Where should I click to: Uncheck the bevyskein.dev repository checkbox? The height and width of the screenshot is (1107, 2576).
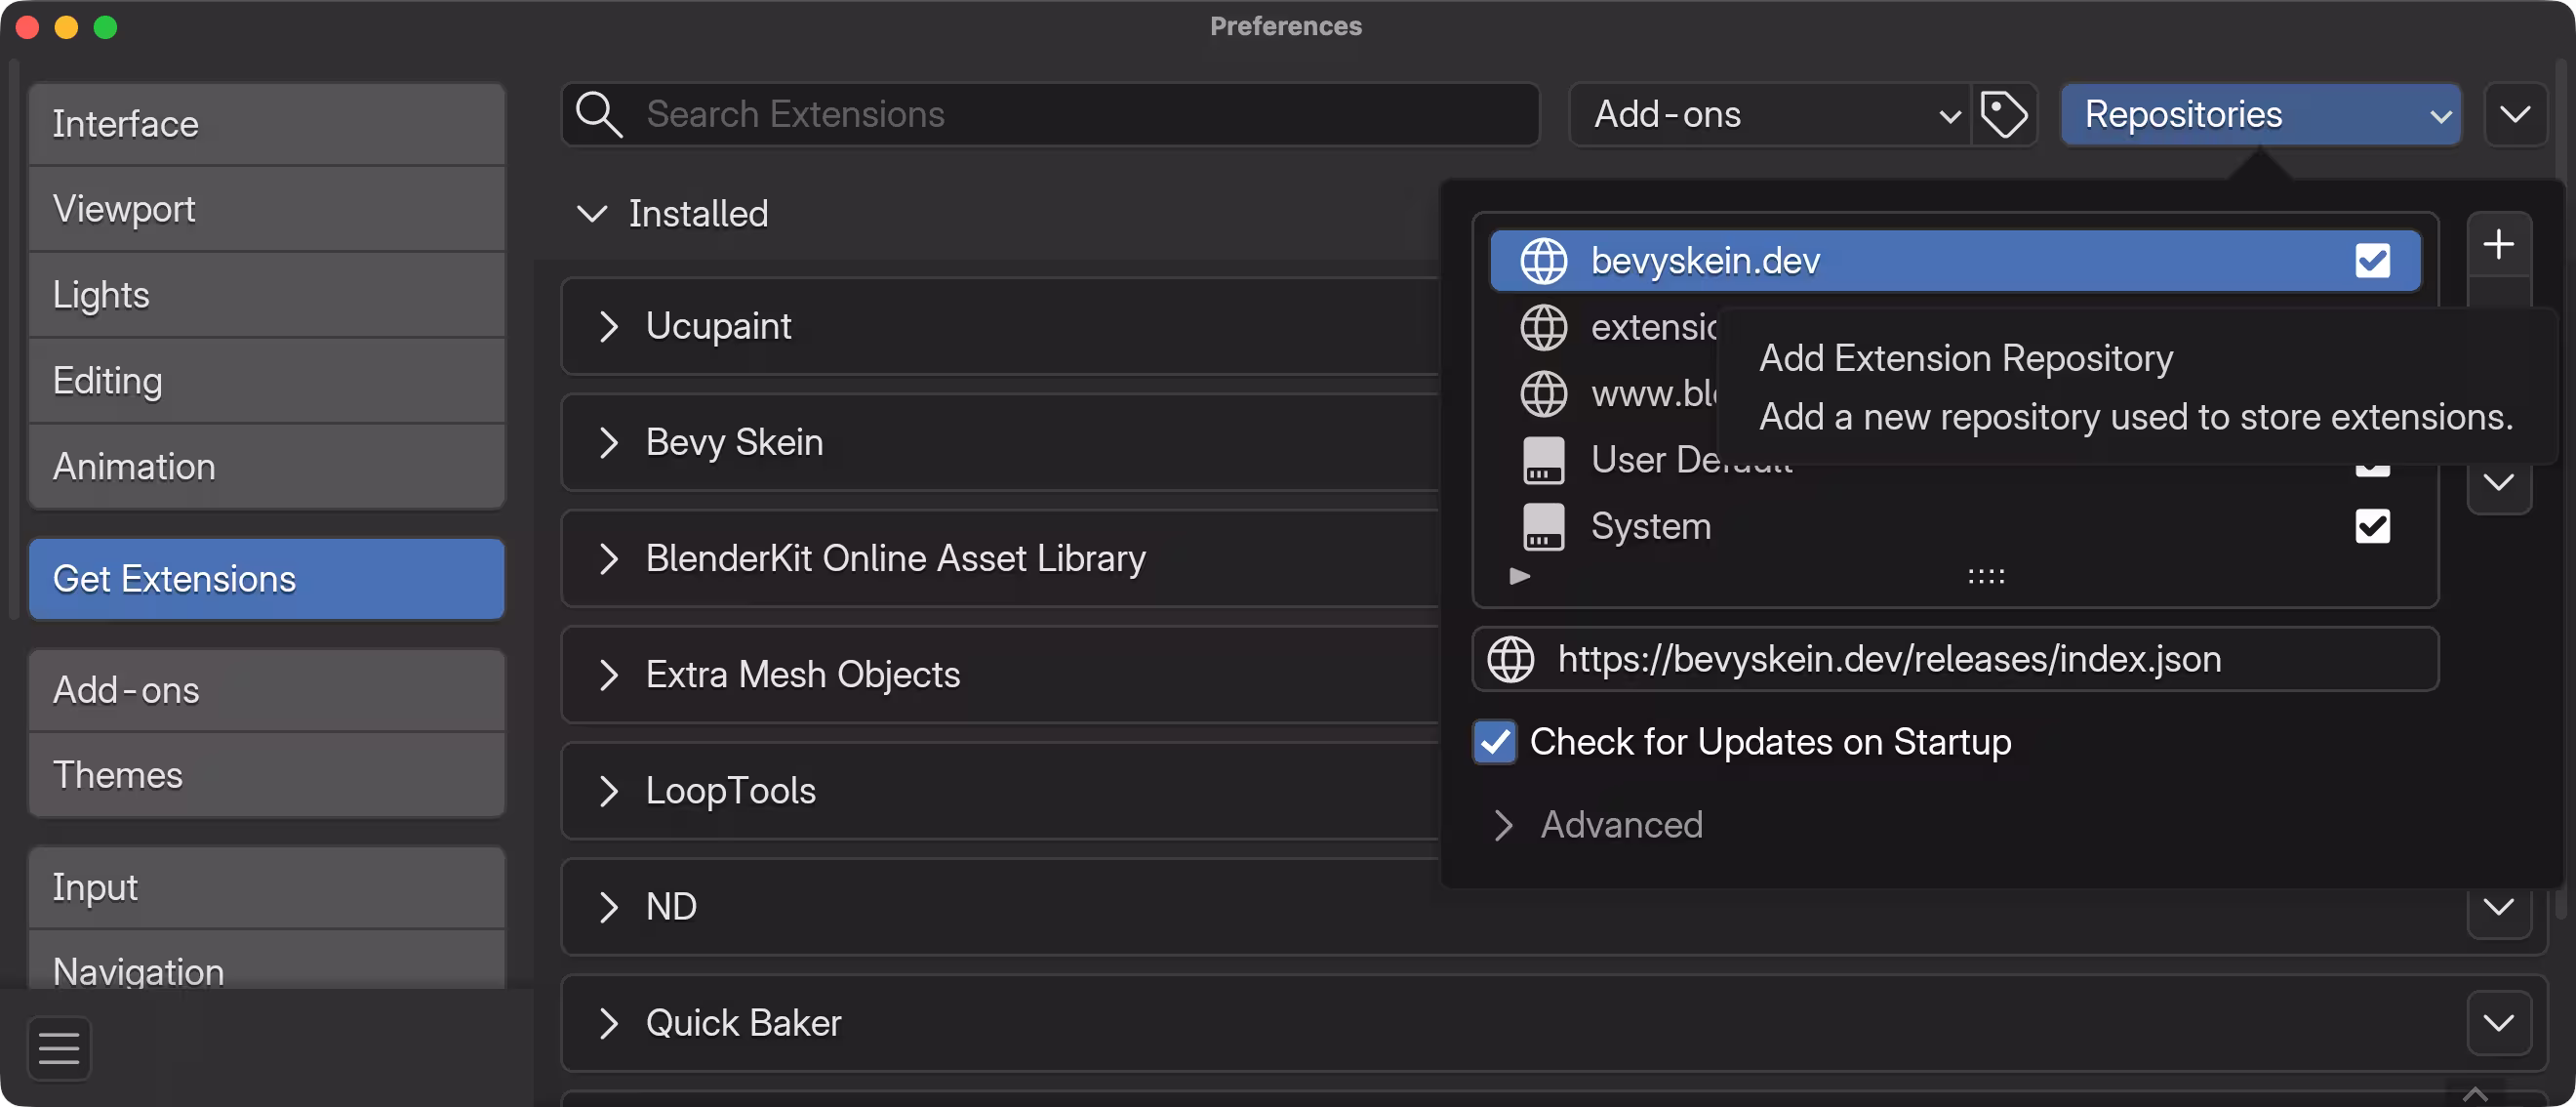pyautogui.click(x=2373, y=260)
